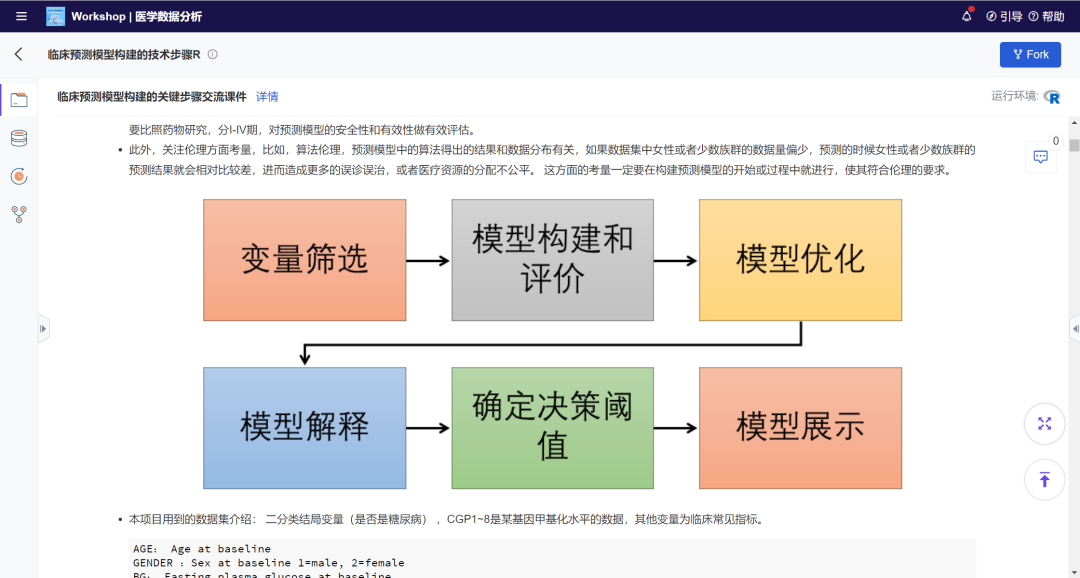This screenshot has height=578, width=1080.
Task: Open the hamburger menu
Action: tap(21, 16)
